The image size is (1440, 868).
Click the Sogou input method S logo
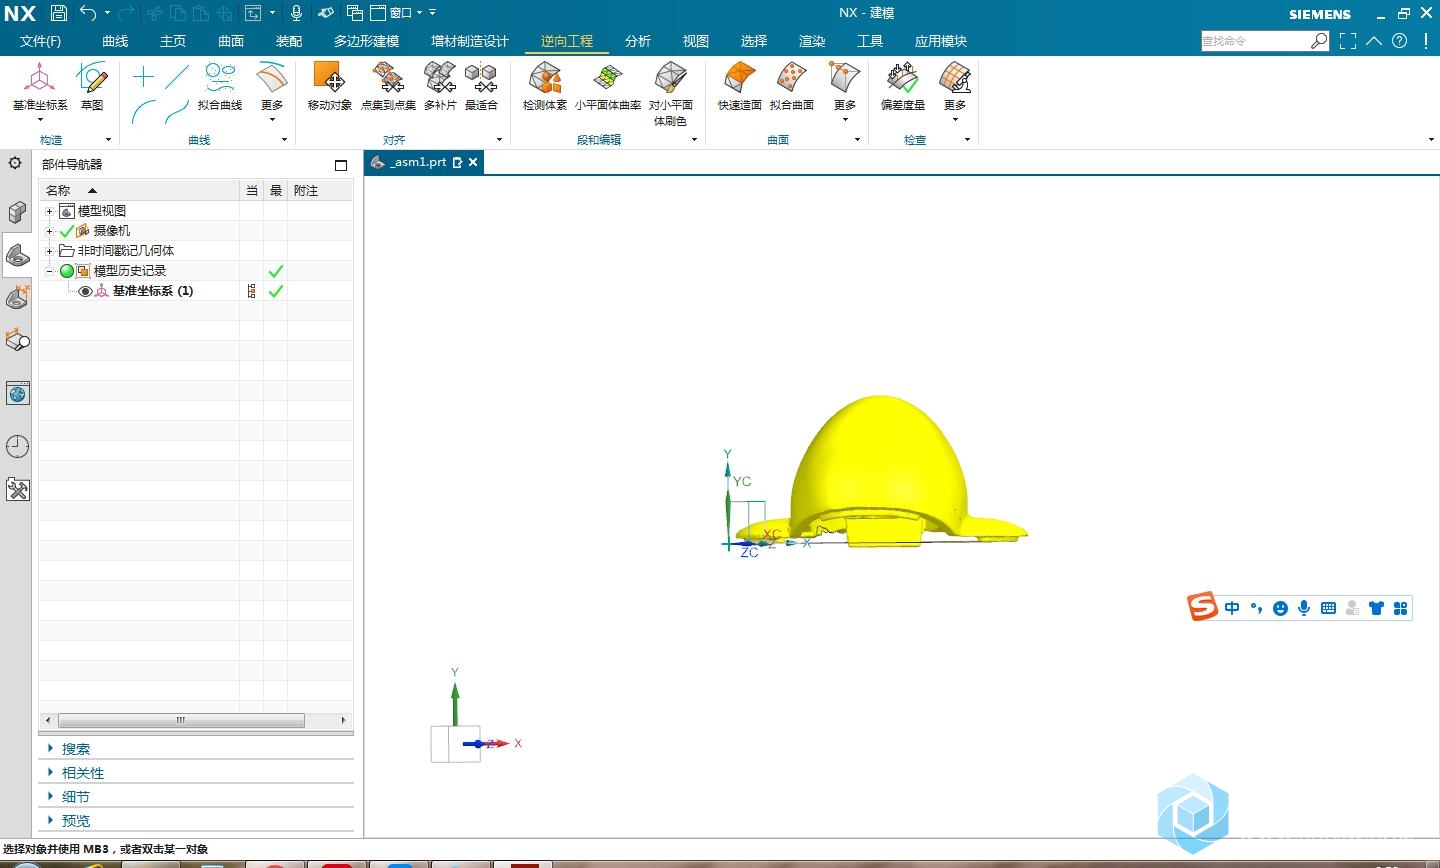coord(1202,606)
